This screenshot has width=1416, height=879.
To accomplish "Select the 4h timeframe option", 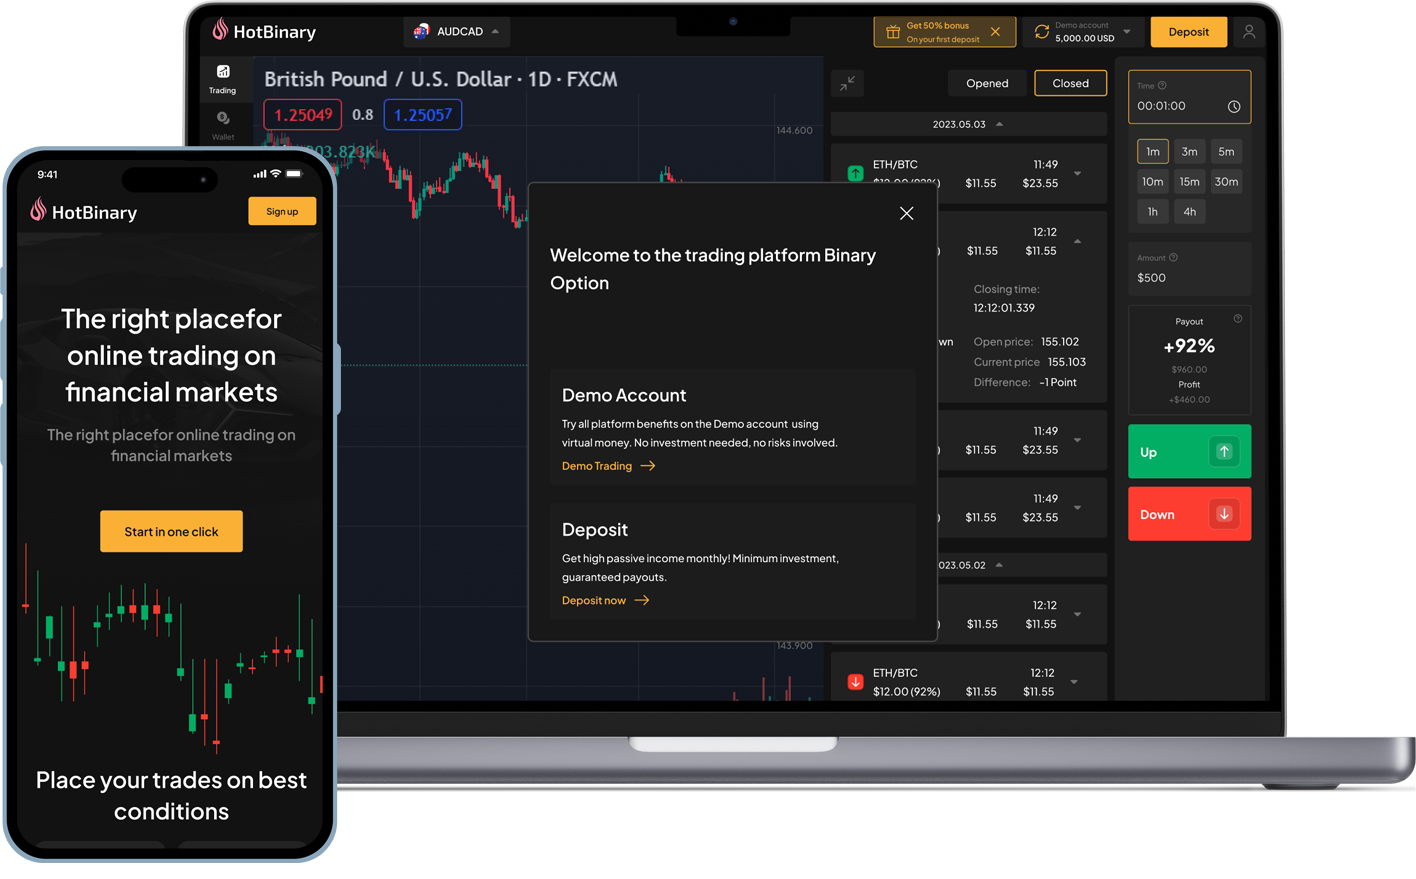I will pyautogui.click(x=1189, y=212).
